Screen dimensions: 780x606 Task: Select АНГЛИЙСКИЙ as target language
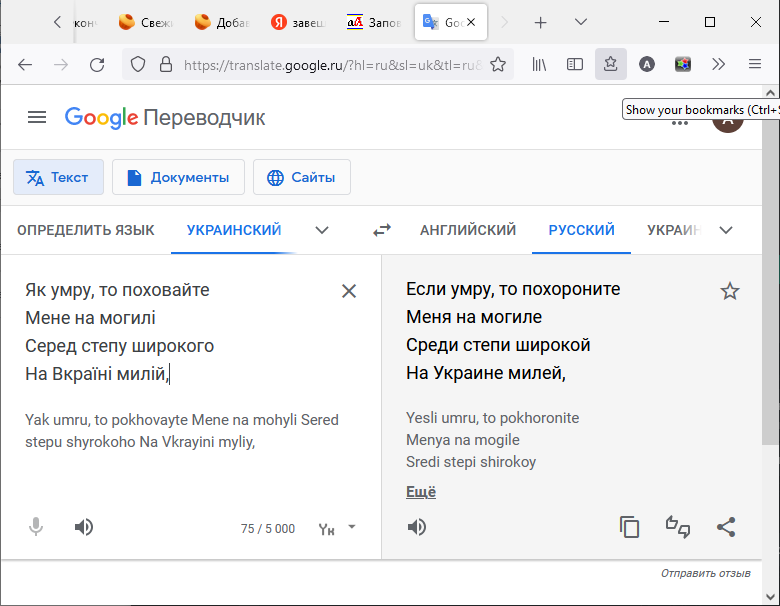(x=468, y=230)
